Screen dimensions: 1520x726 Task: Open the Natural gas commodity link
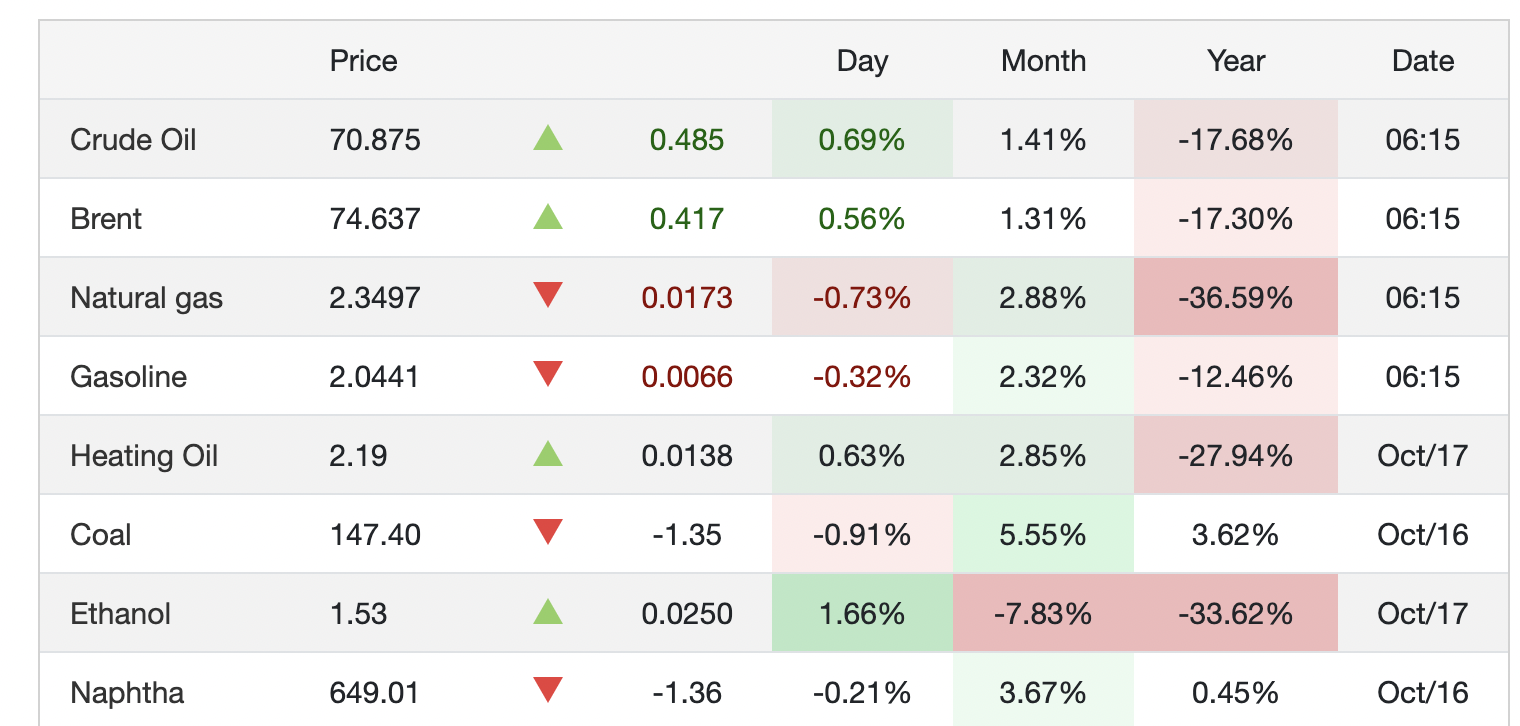point(147,297)
